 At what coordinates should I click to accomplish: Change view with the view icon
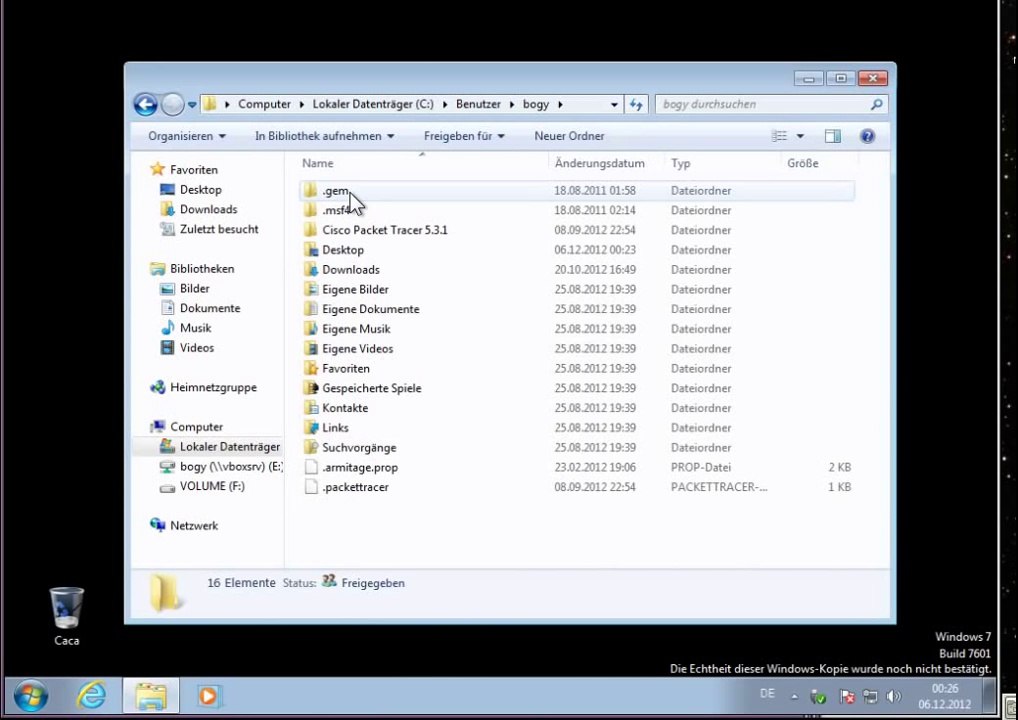(x=779, y=136)
